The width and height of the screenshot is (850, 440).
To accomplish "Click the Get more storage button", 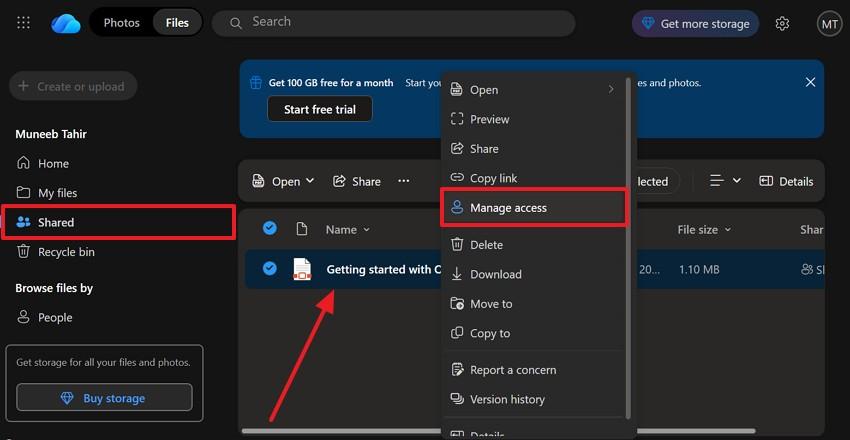I will click(x=695, y=24).
